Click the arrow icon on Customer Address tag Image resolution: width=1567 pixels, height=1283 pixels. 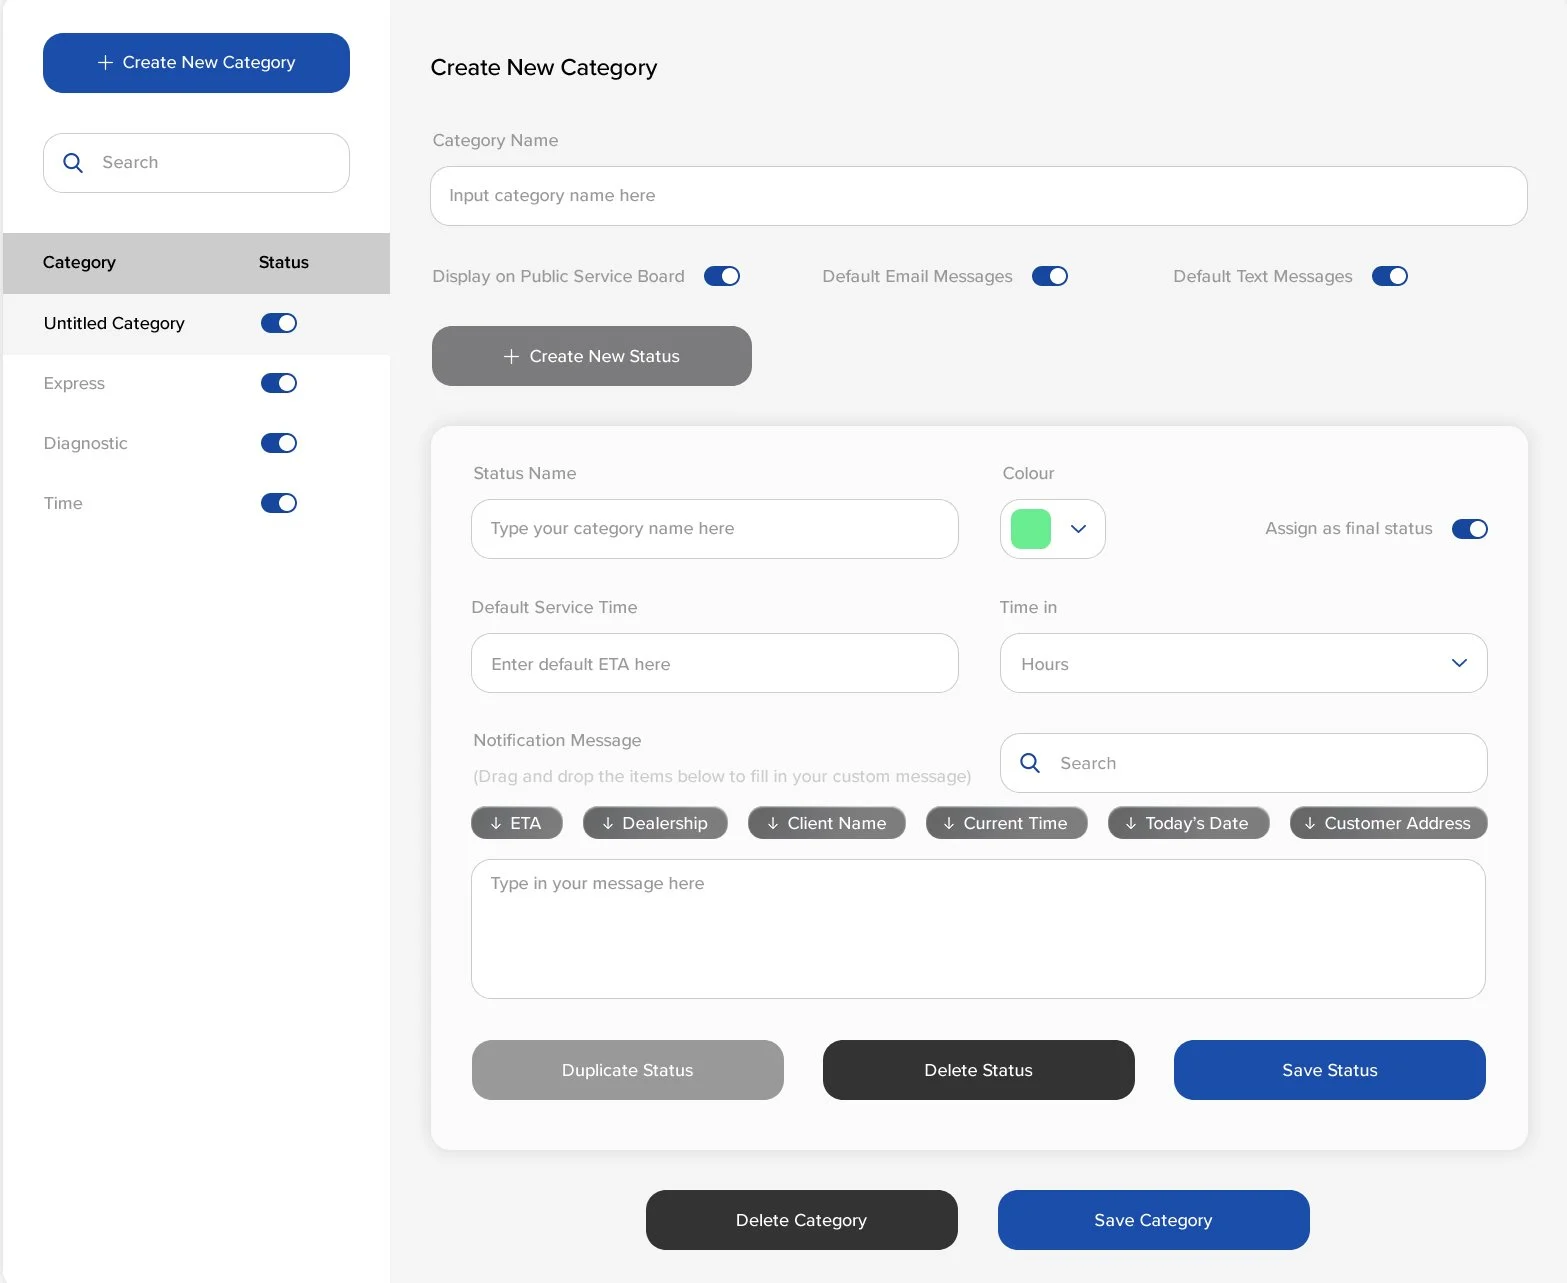click(1310, 823)
